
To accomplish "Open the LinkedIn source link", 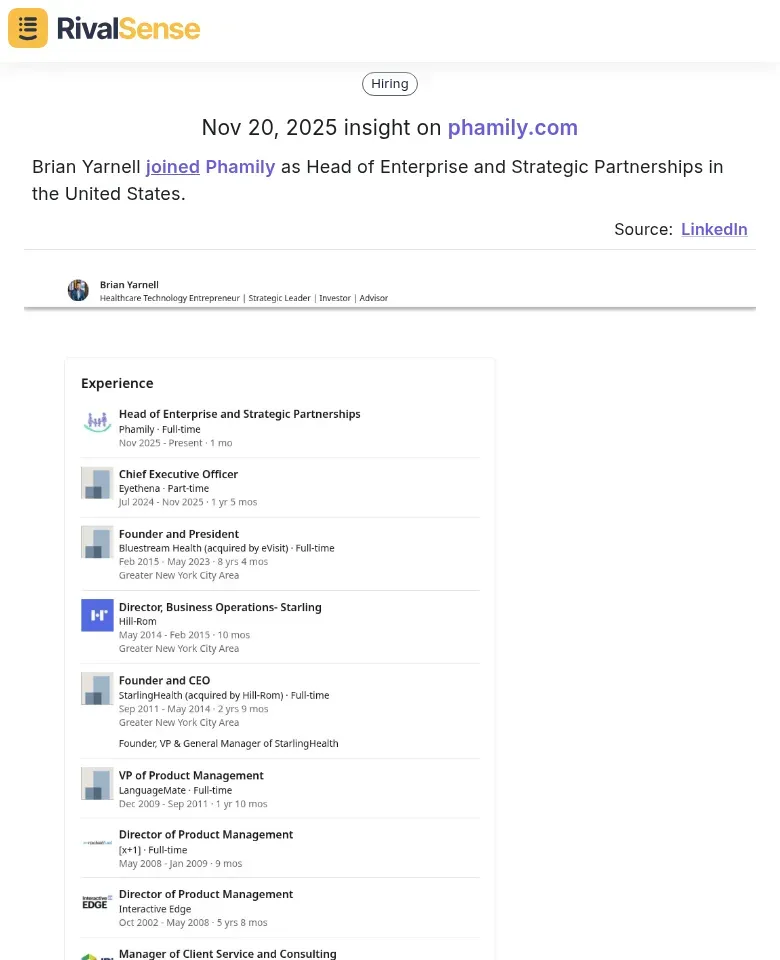I will [x=714, y=229].
